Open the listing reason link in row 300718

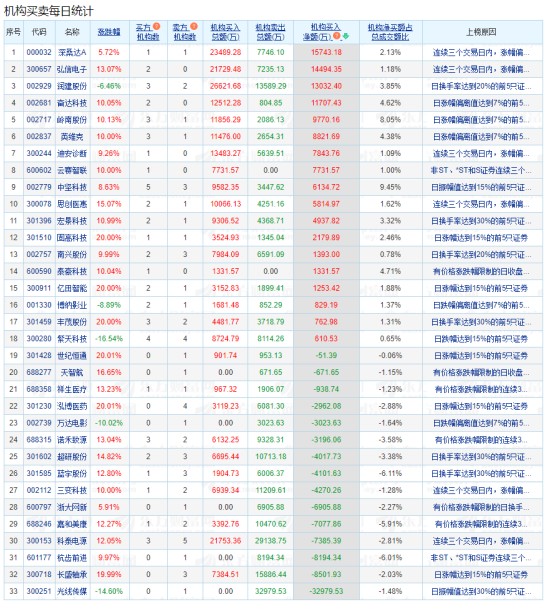481,574
